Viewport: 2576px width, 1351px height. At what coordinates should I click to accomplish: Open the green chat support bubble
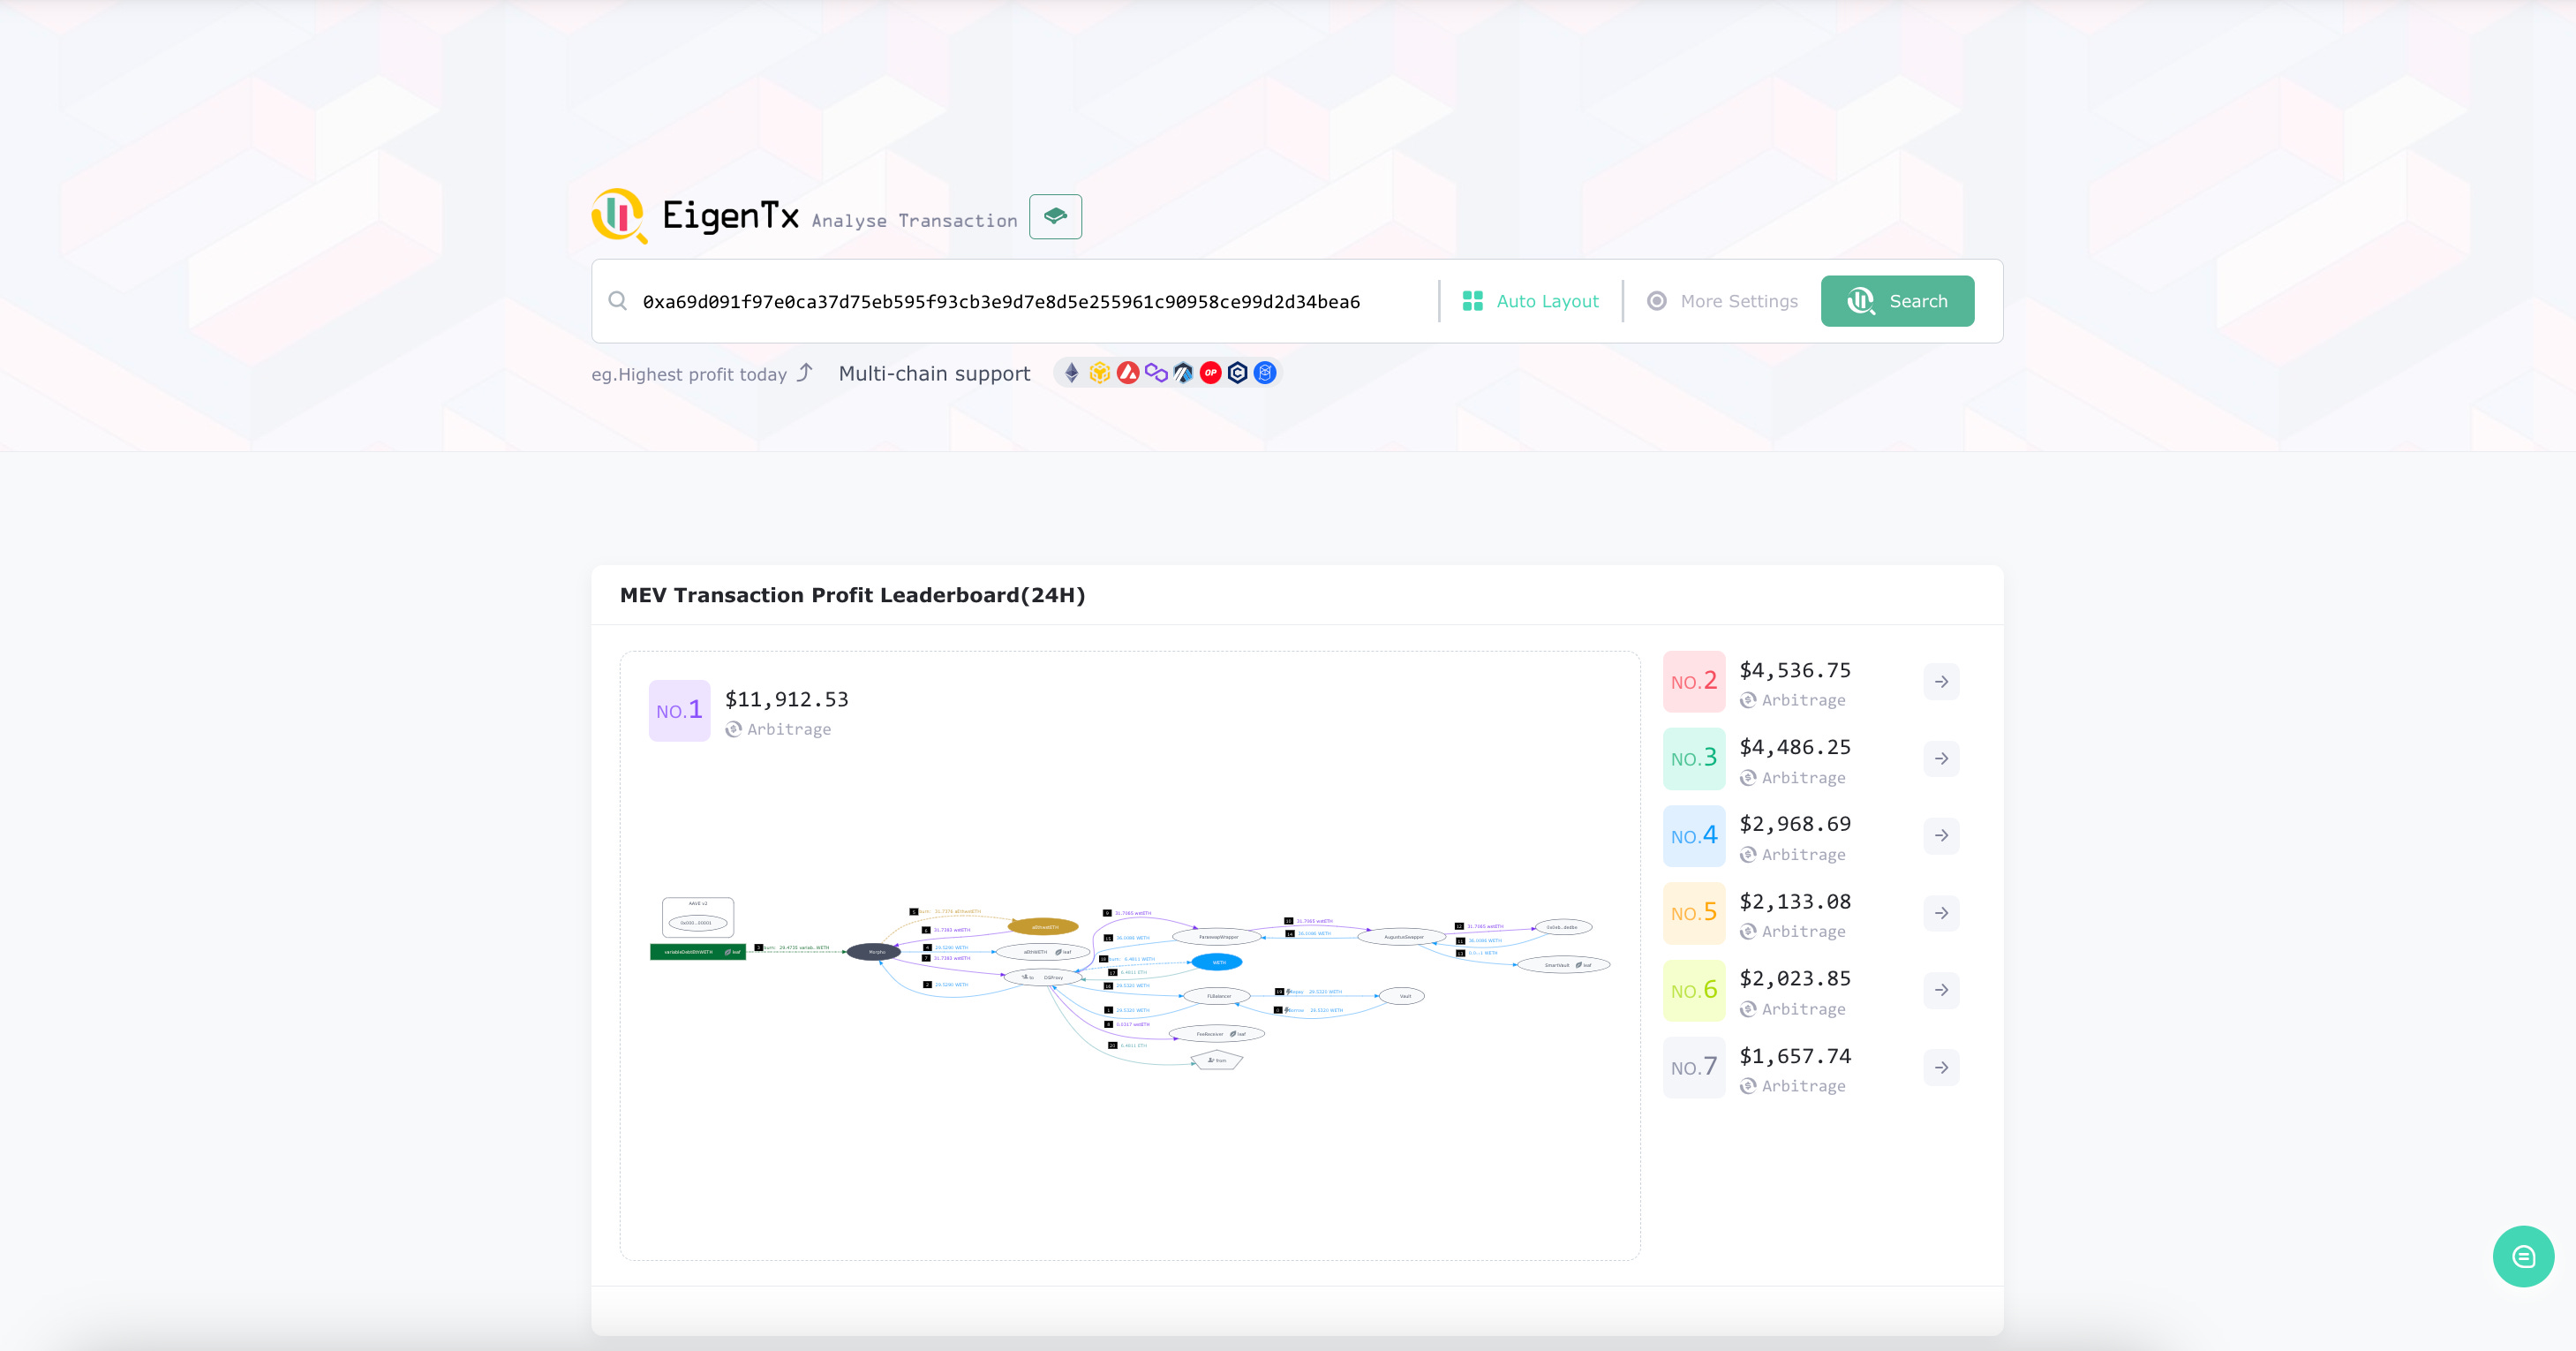tap(2522, 1256)
